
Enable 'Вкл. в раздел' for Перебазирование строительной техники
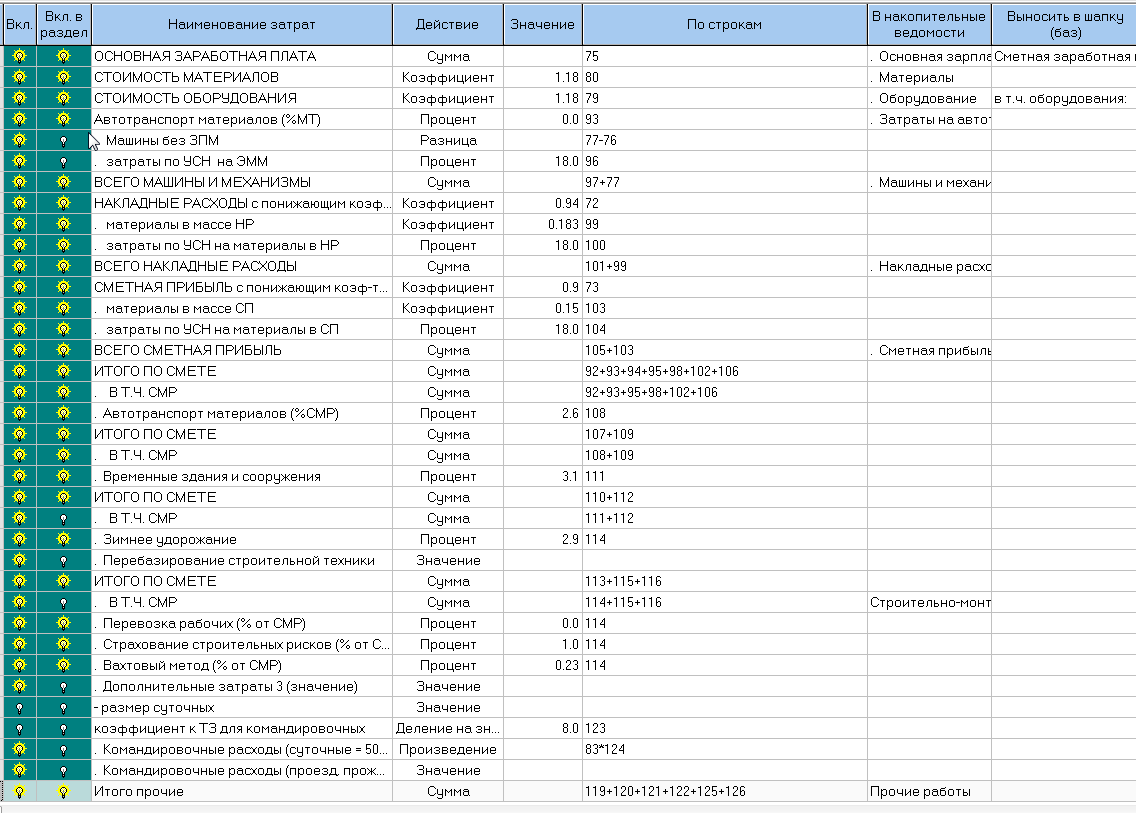[x=64, y=561]
